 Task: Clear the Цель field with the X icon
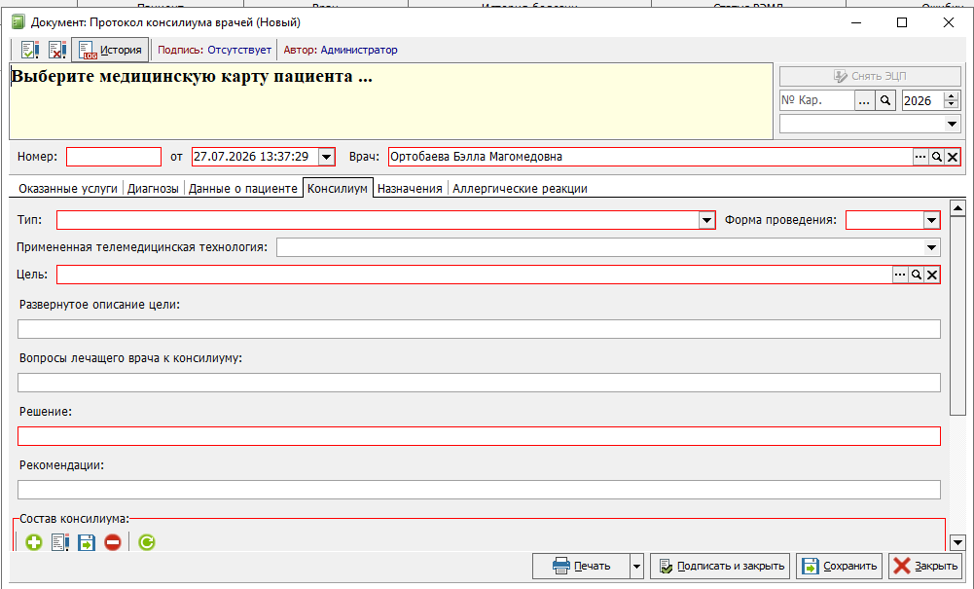tap(932, 275)
